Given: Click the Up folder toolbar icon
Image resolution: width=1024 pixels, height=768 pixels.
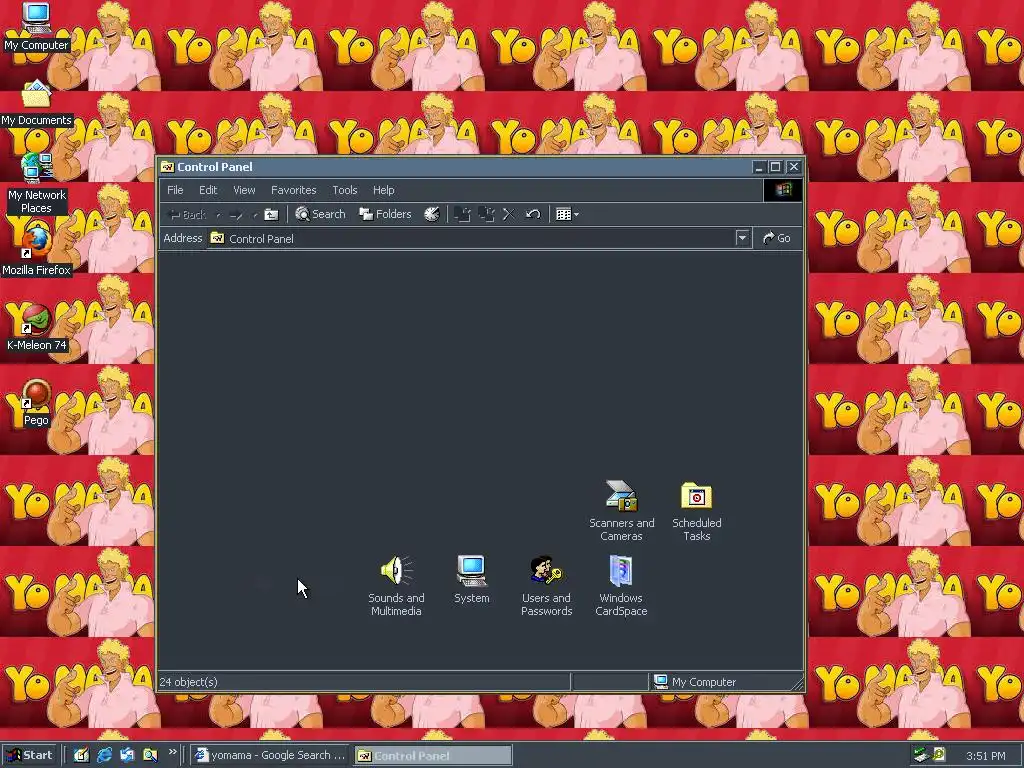Looking at the screenshot, I should 271,214.
